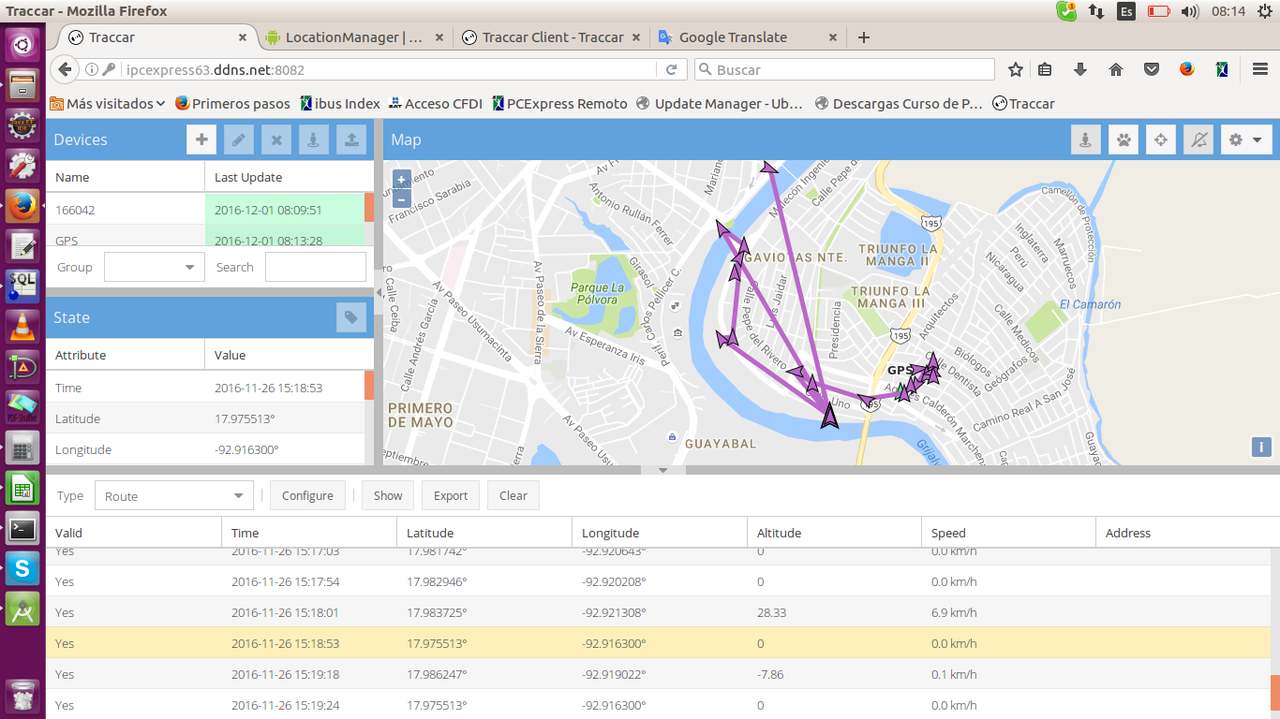The width and height of the screenshot is (1280, 719).
Task: Open Firefox downloads arrow icon
Action: [1080, 70]
